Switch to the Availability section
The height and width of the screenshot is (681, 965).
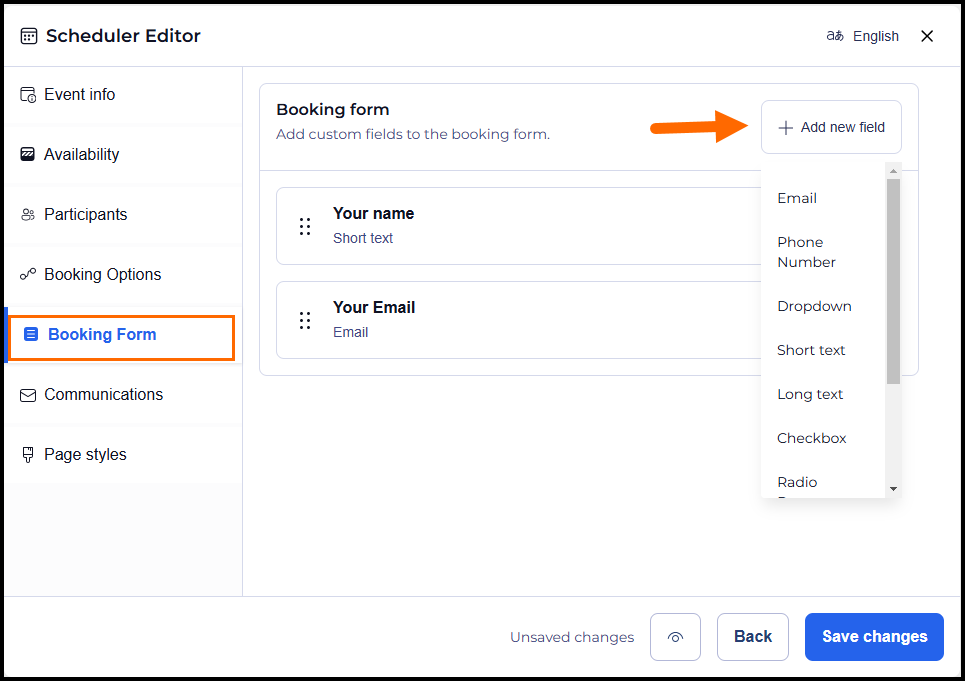(123, 154)
